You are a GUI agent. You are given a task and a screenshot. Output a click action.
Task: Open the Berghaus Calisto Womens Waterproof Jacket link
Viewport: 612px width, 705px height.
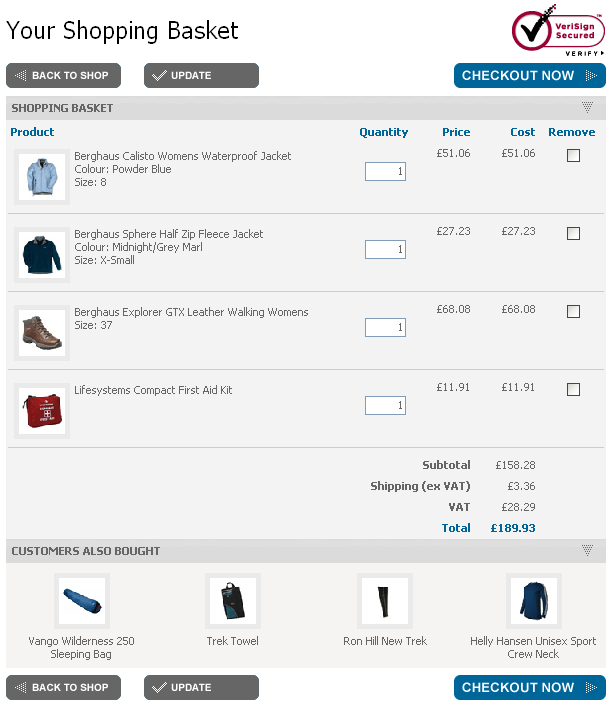(x=183, y=156)
